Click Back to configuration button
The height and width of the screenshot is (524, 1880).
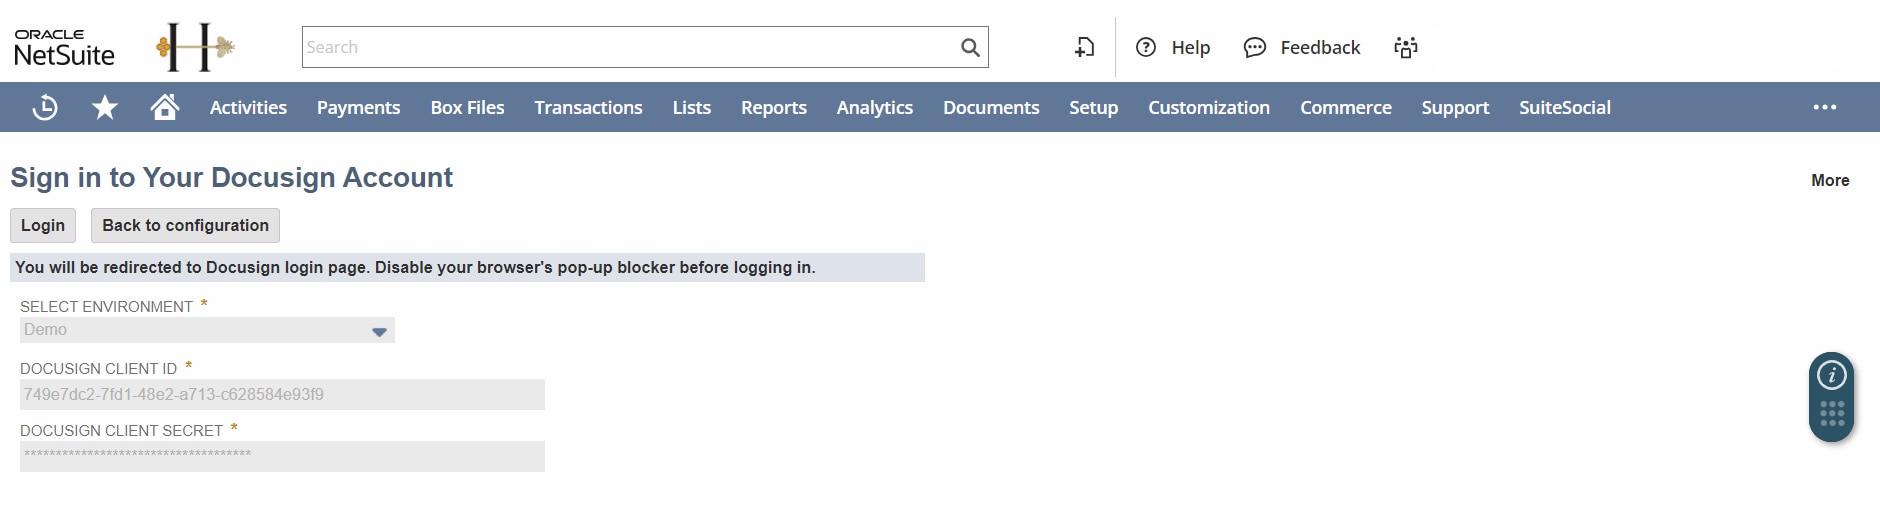click(x=185, y=225)
